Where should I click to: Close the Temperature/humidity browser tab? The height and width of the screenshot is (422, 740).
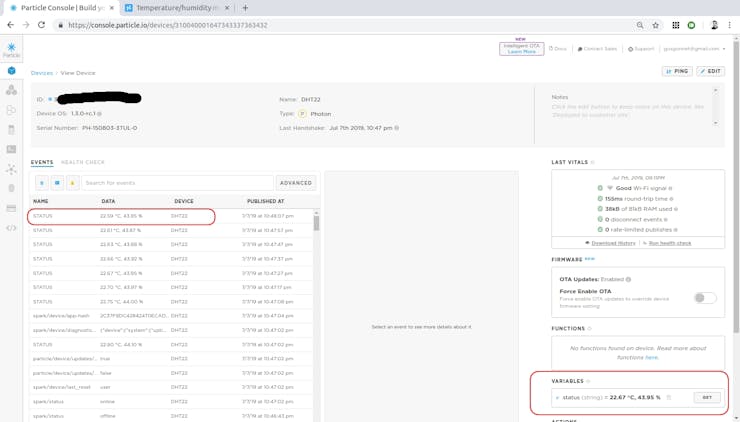(227, 8)
